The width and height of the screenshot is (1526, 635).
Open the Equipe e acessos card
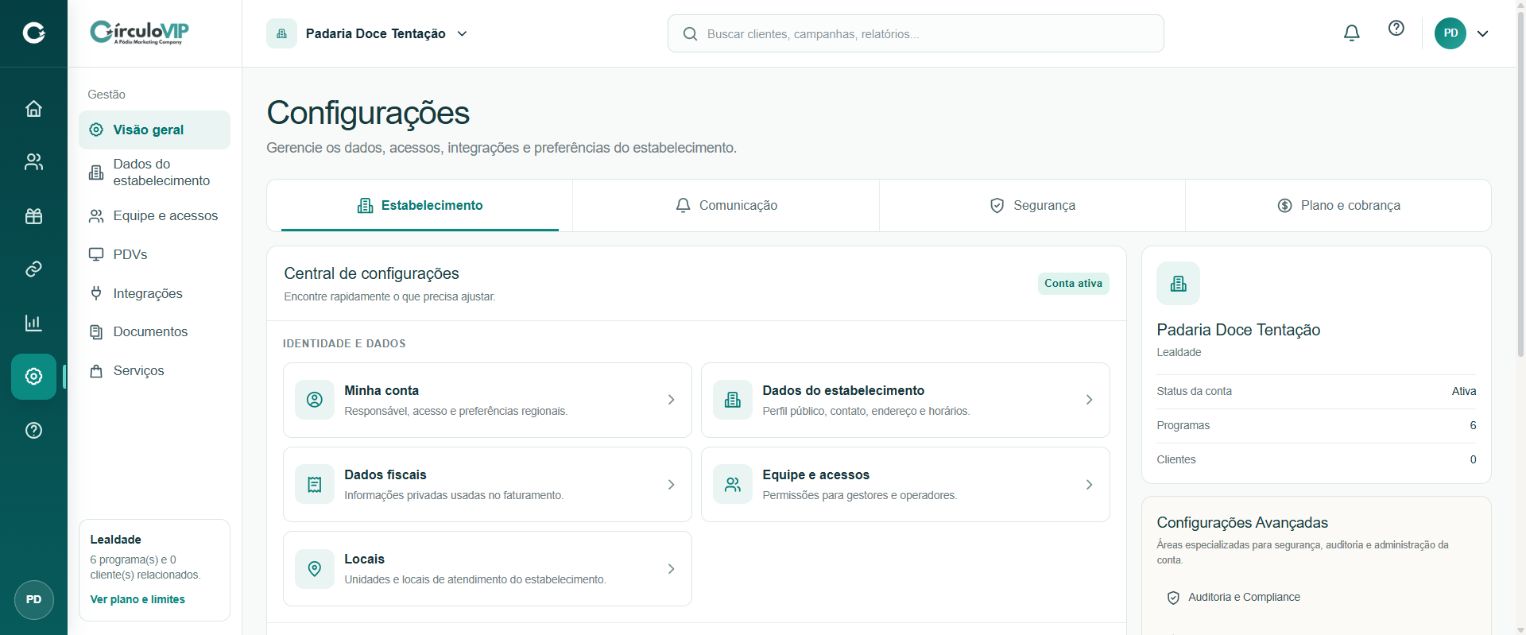tap(905, 484)
